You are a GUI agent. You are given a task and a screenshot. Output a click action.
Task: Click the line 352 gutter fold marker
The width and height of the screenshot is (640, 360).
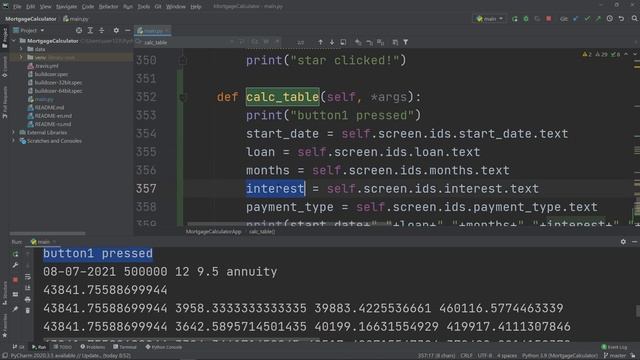tap(182, 97)
